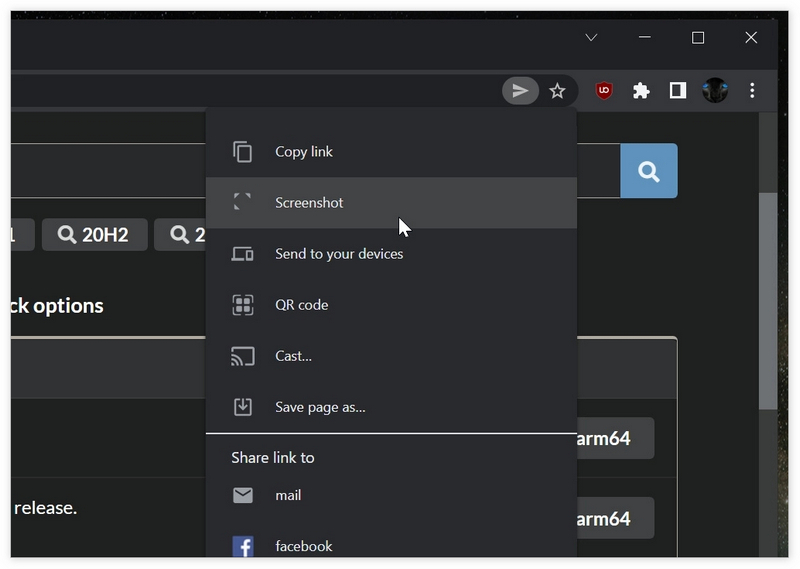Select Send to your devices
This screenshot has height=569, width=800.
(x=391, y=254)
